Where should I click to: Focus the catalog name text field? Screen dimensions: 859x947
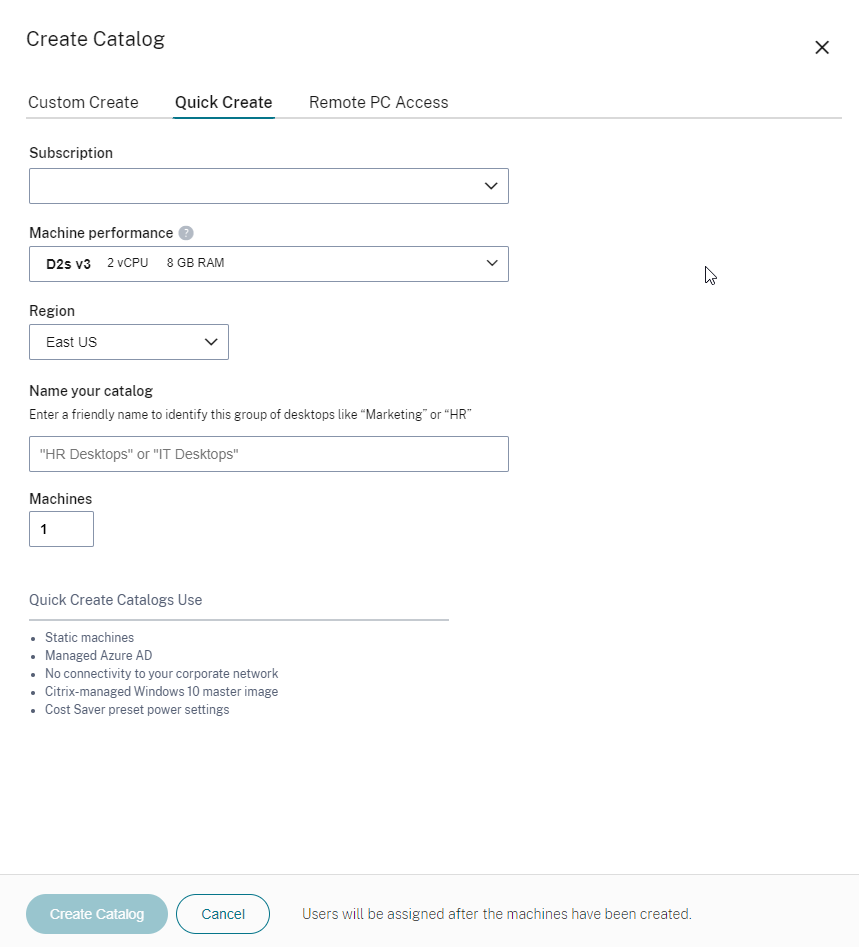pyautogui.click(x=268, y=454)
